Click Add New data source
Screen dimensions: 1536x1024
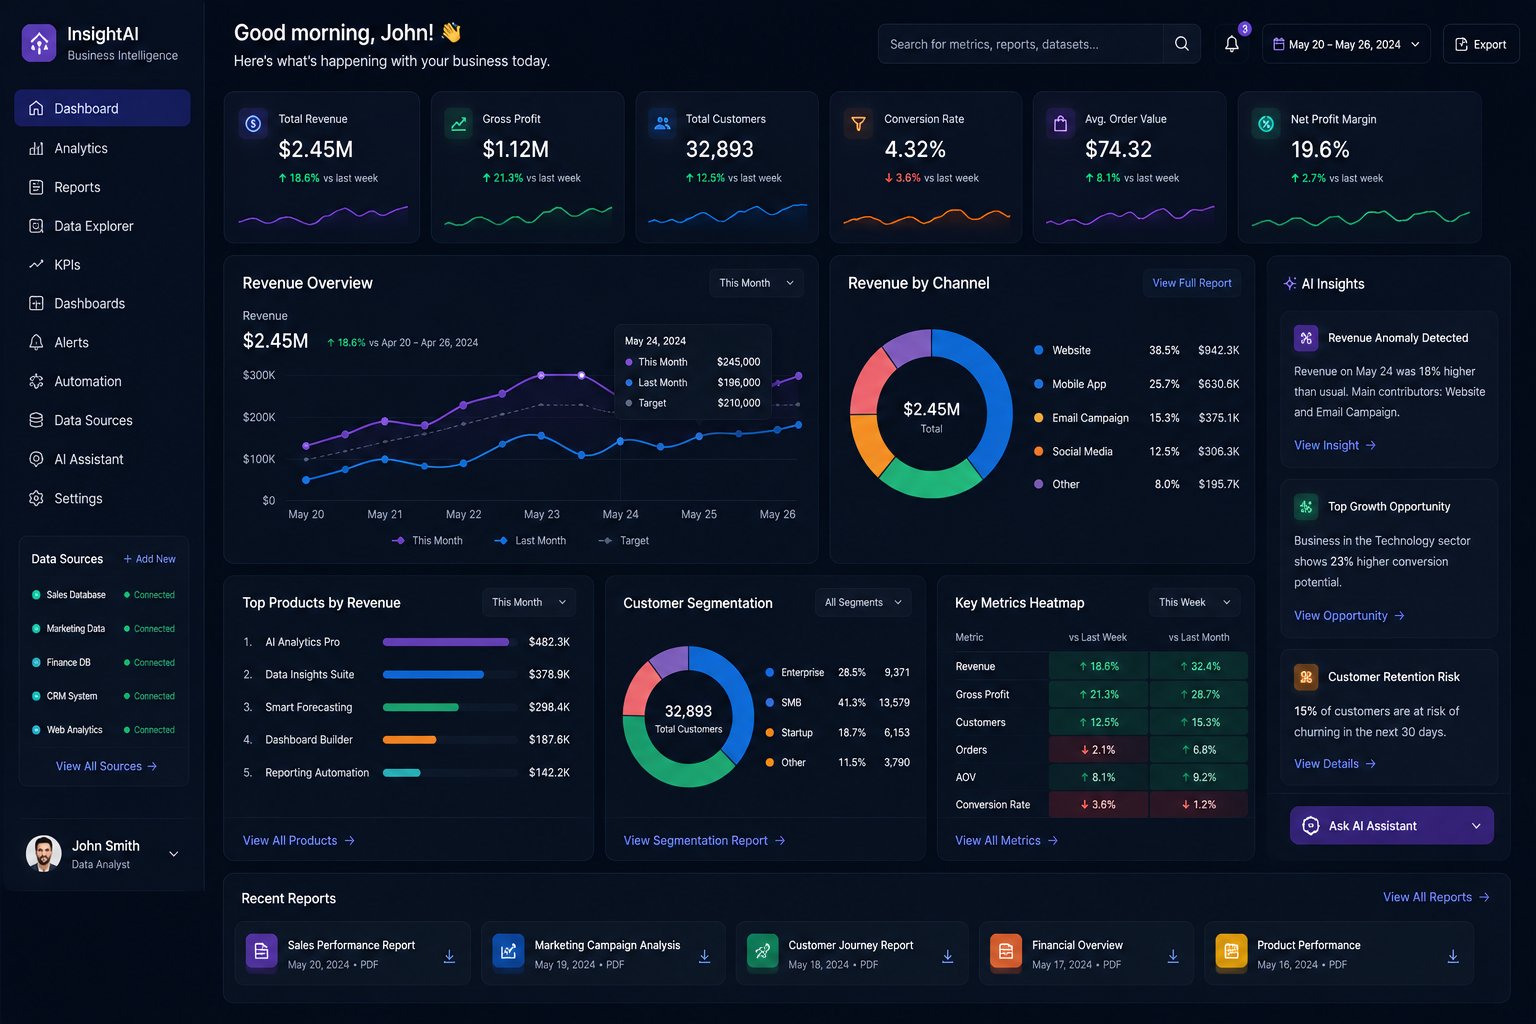tap(150, 559)
